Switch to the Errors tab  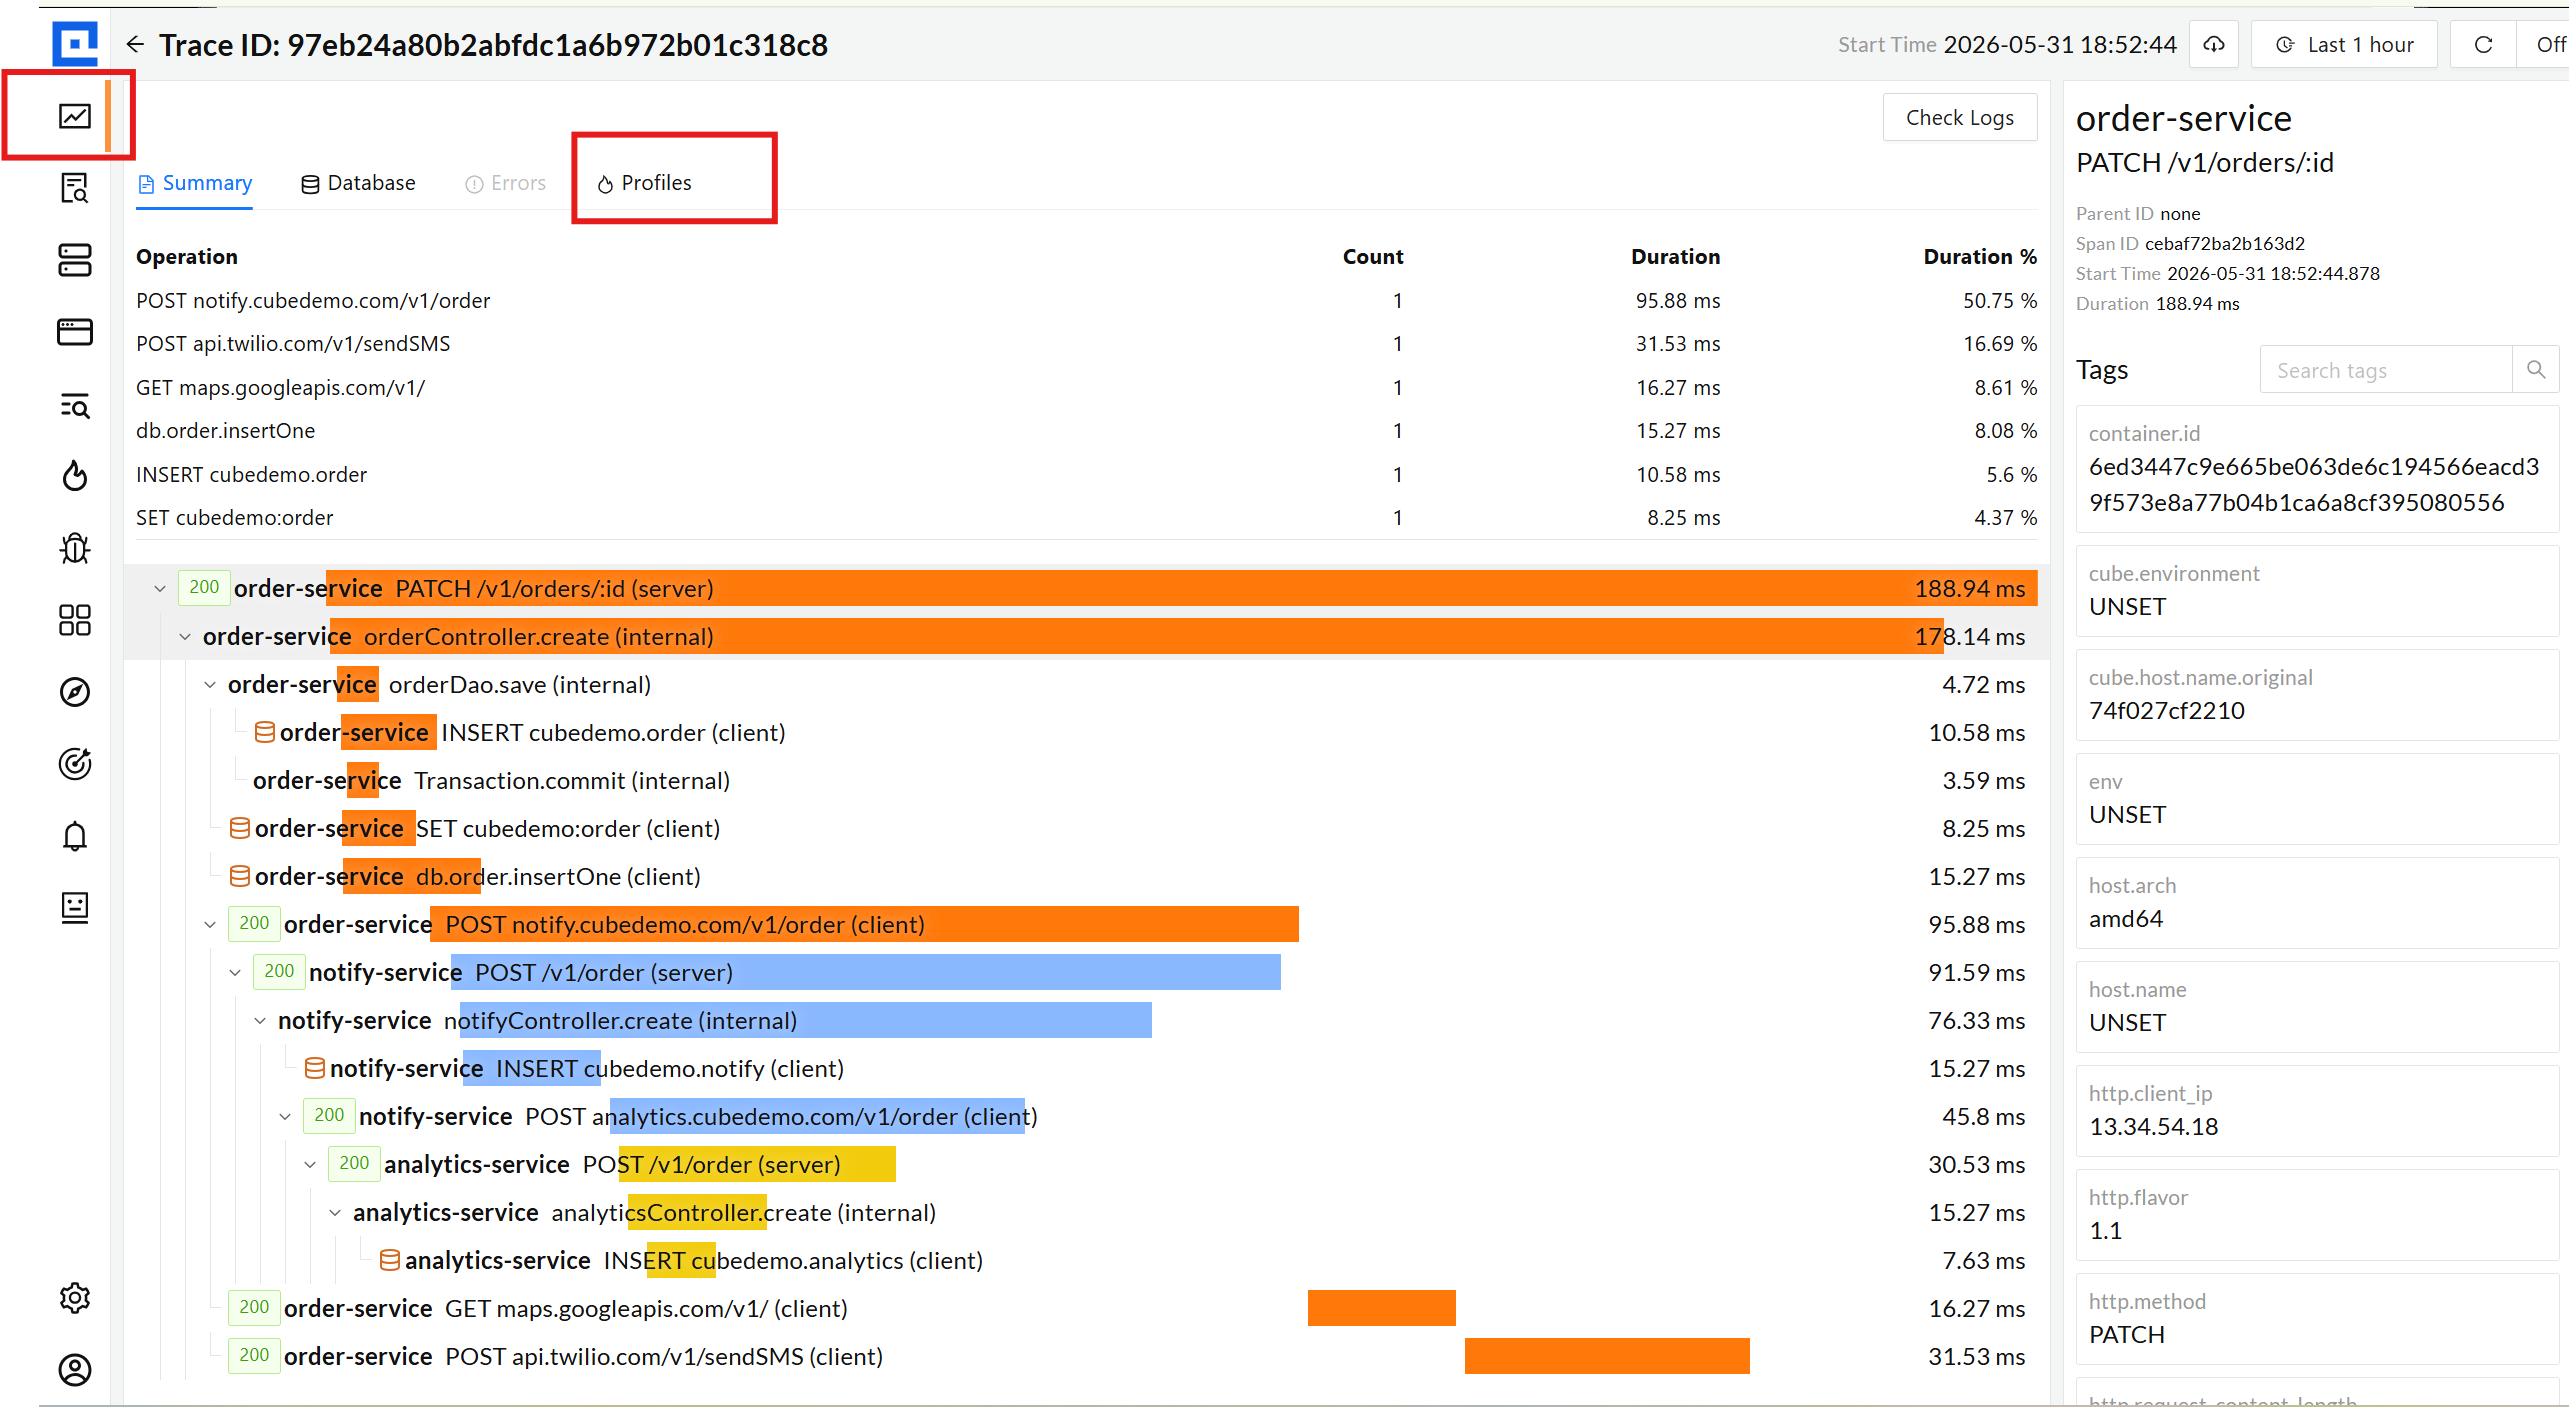(x=505, y=183)
